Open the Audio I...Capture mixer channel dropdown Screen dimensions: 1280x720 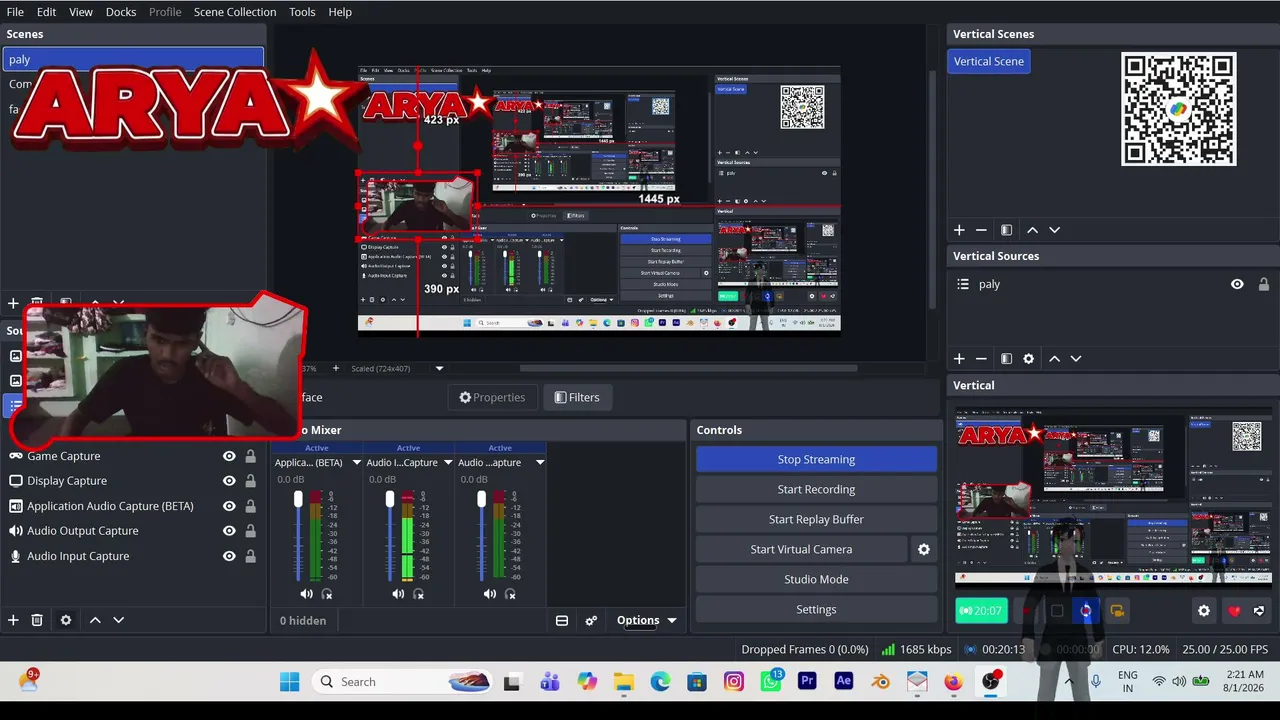tap(448, 463)
